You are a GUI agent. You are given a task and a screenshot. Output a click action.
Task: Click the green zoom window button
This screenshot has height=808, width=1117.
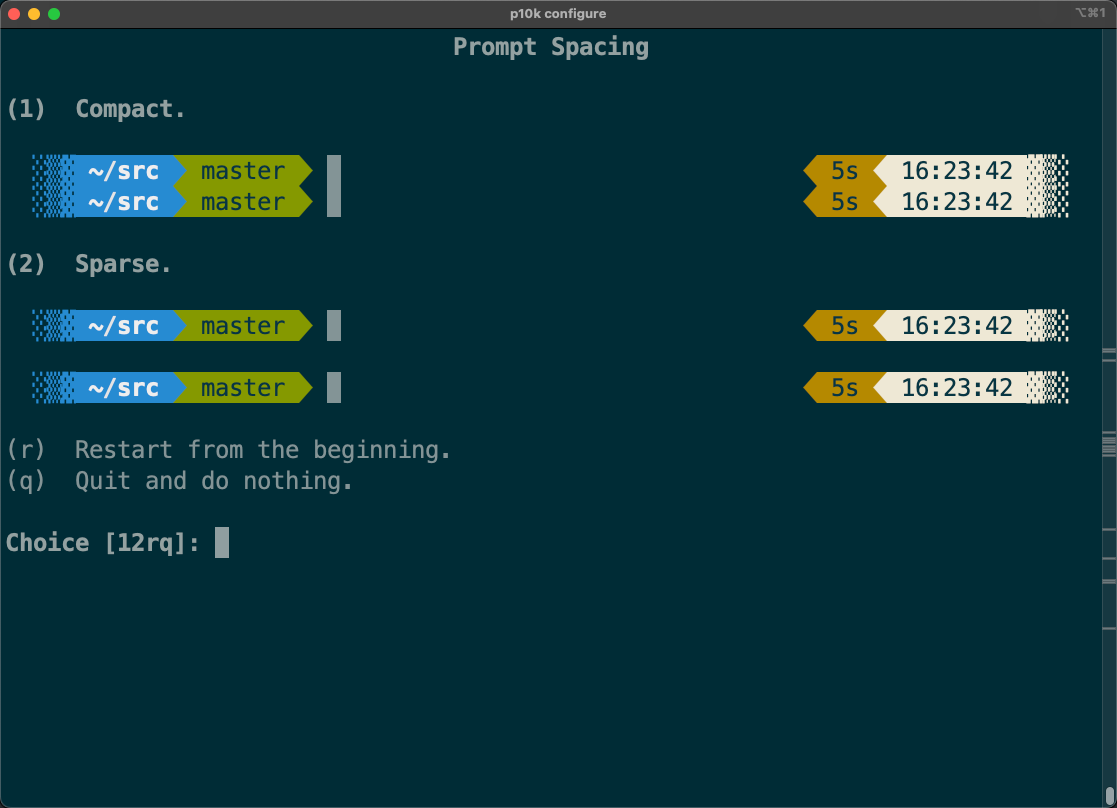pos(54,14)
